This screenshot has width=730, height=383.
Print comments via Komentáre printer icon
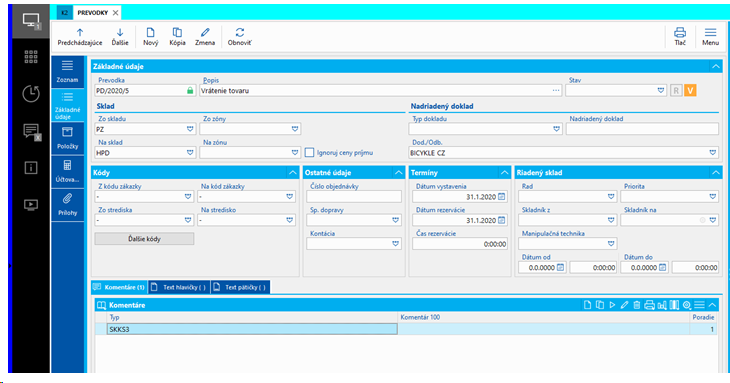coord(649,305)
